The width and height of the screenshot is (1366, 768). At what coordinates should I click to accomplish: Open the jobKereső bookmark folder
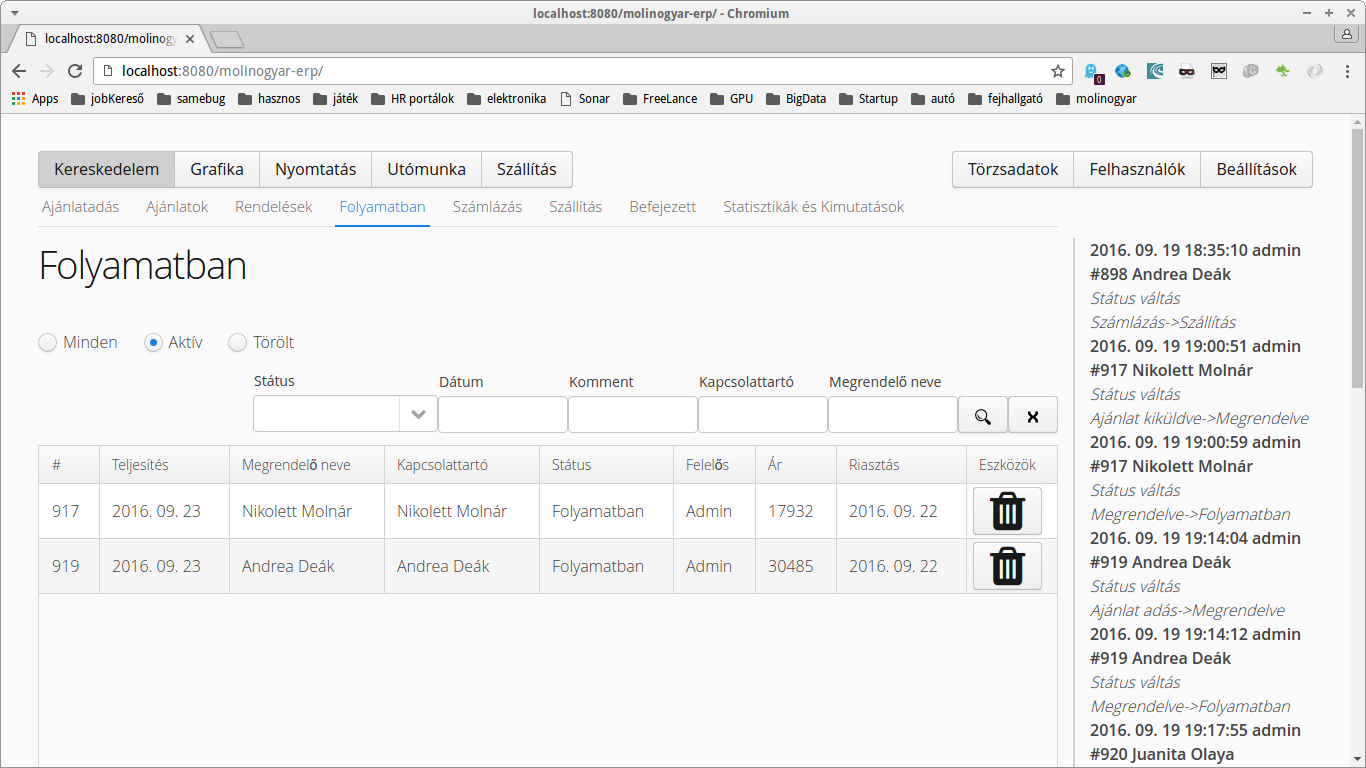pyautogui.click(x=108, y=99)
